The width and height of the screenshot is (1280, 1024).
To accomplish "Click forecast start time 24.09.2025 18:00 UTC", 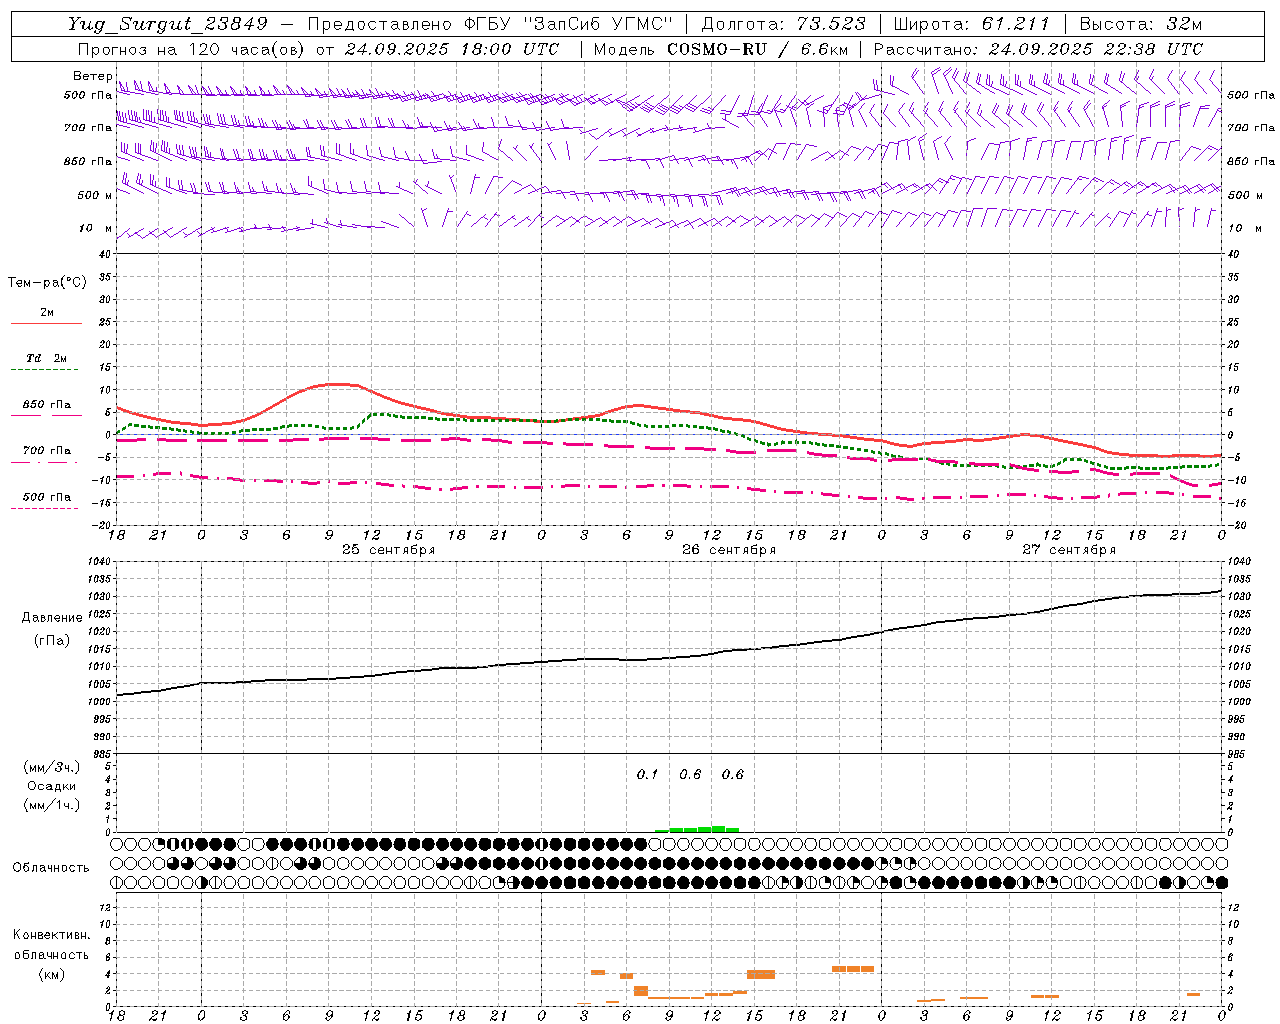I will pyautogui.click(x=452, y=49).
